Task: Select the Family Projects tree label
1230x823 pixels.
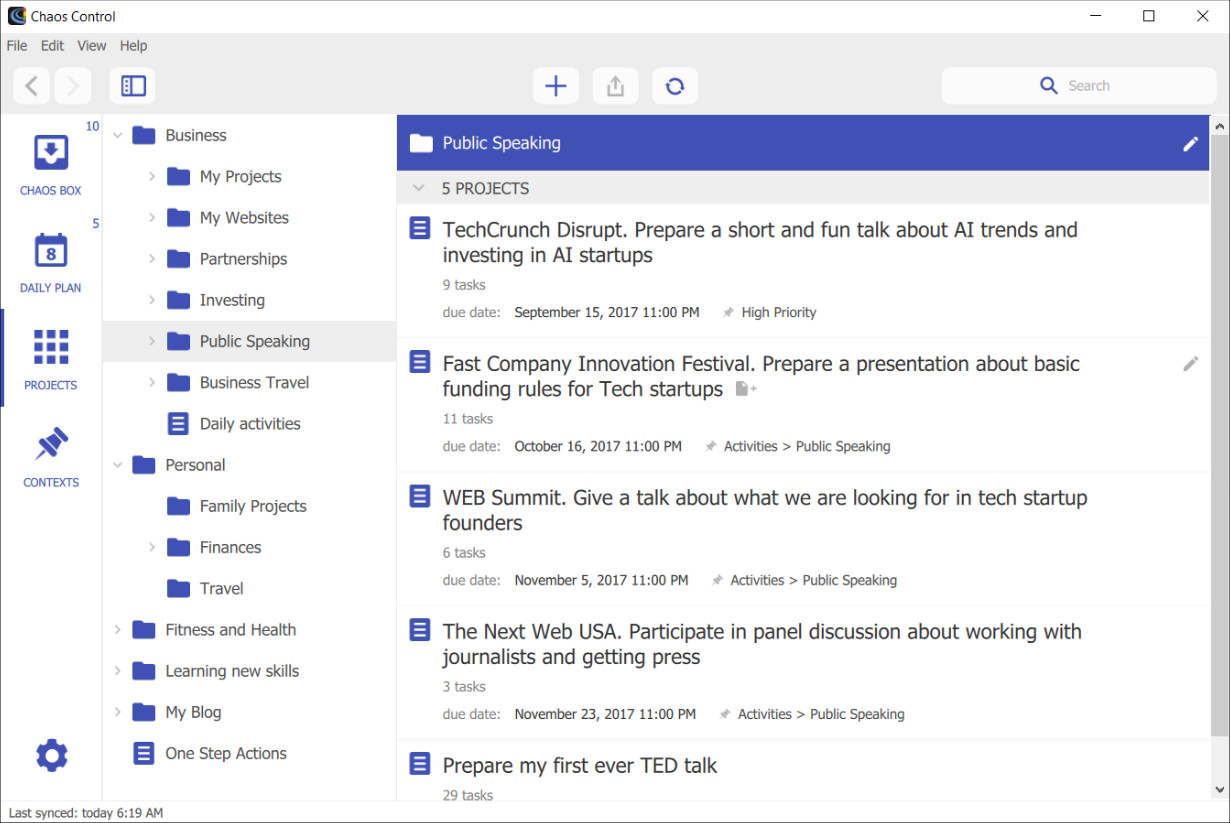Action: pyautogui.click(x=253, y=506)
